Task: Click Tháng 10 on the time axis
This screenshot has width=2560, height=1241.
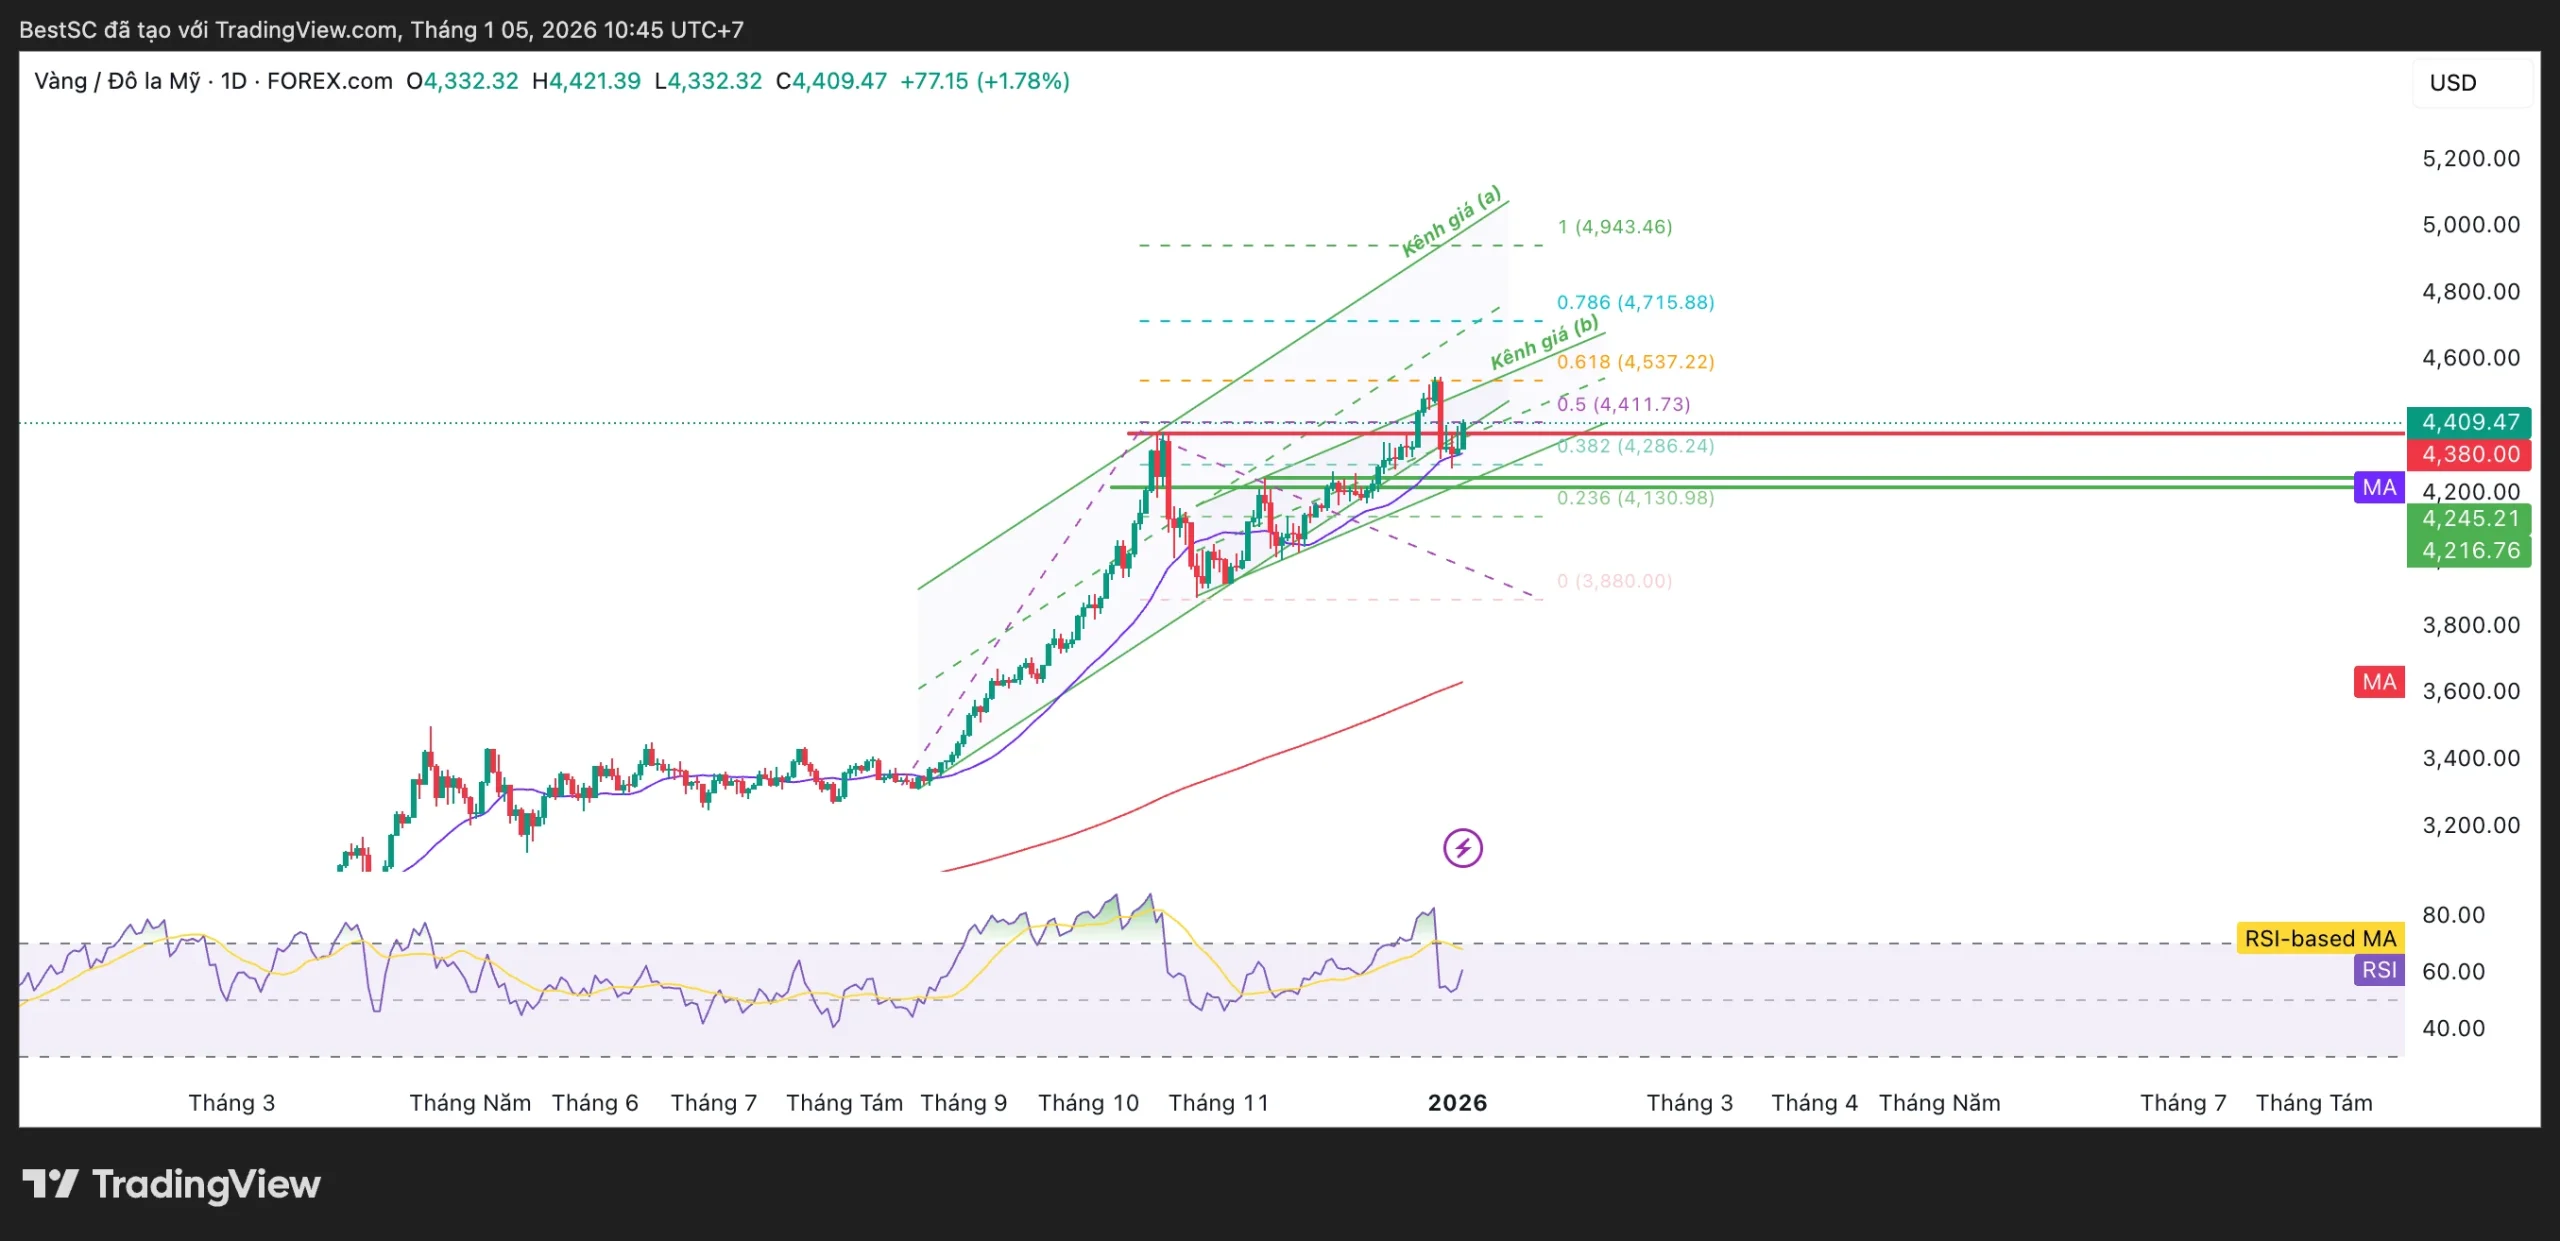Action: tap(1088, 1102)
